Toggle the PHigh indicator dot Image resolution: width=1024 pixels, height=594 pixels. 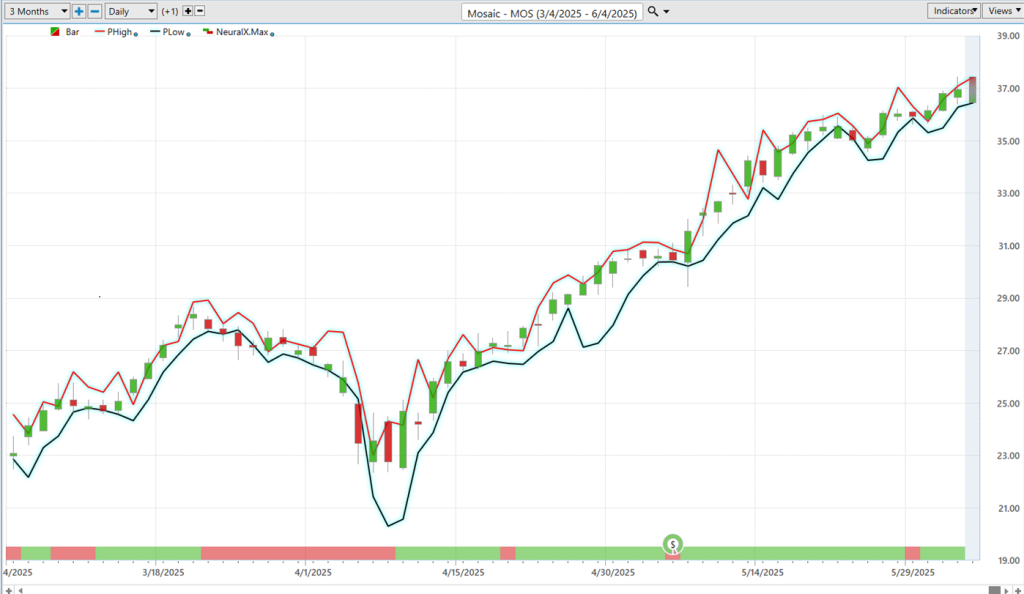[135, 33]
